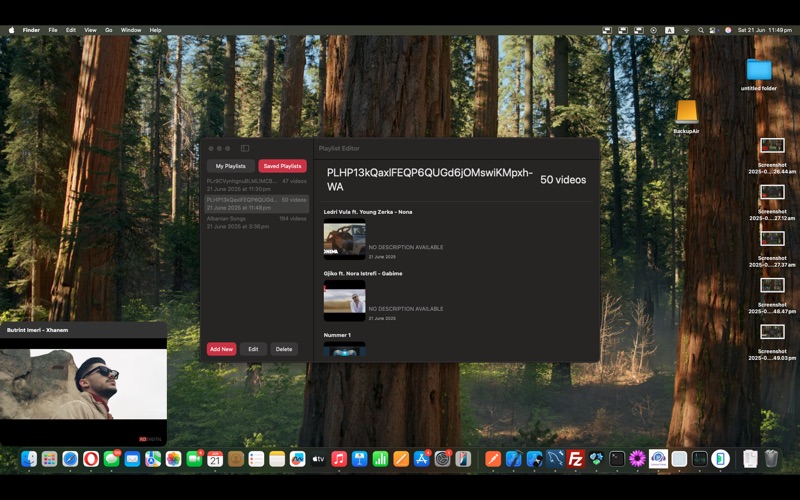
Task: Open the Window menu
Action: (131, 30)
